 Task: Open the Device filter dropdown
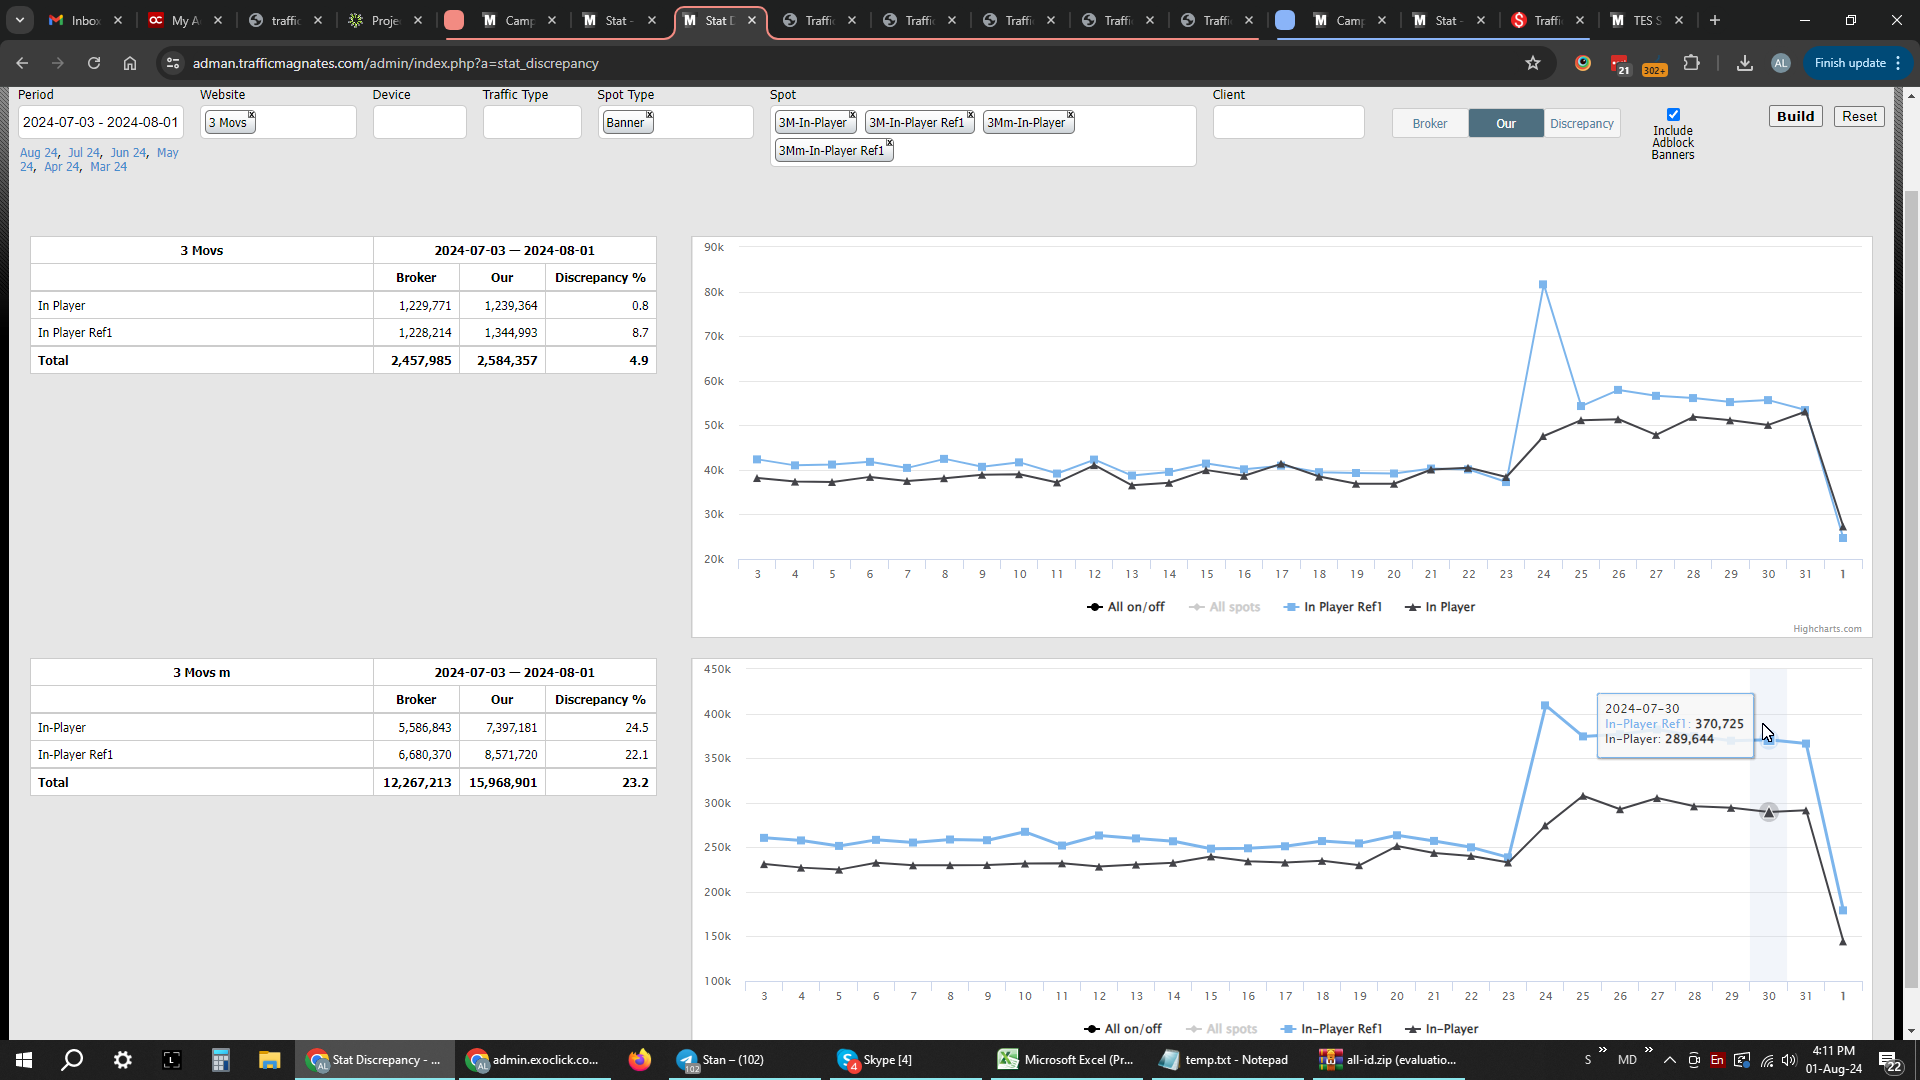click(419, 122)
